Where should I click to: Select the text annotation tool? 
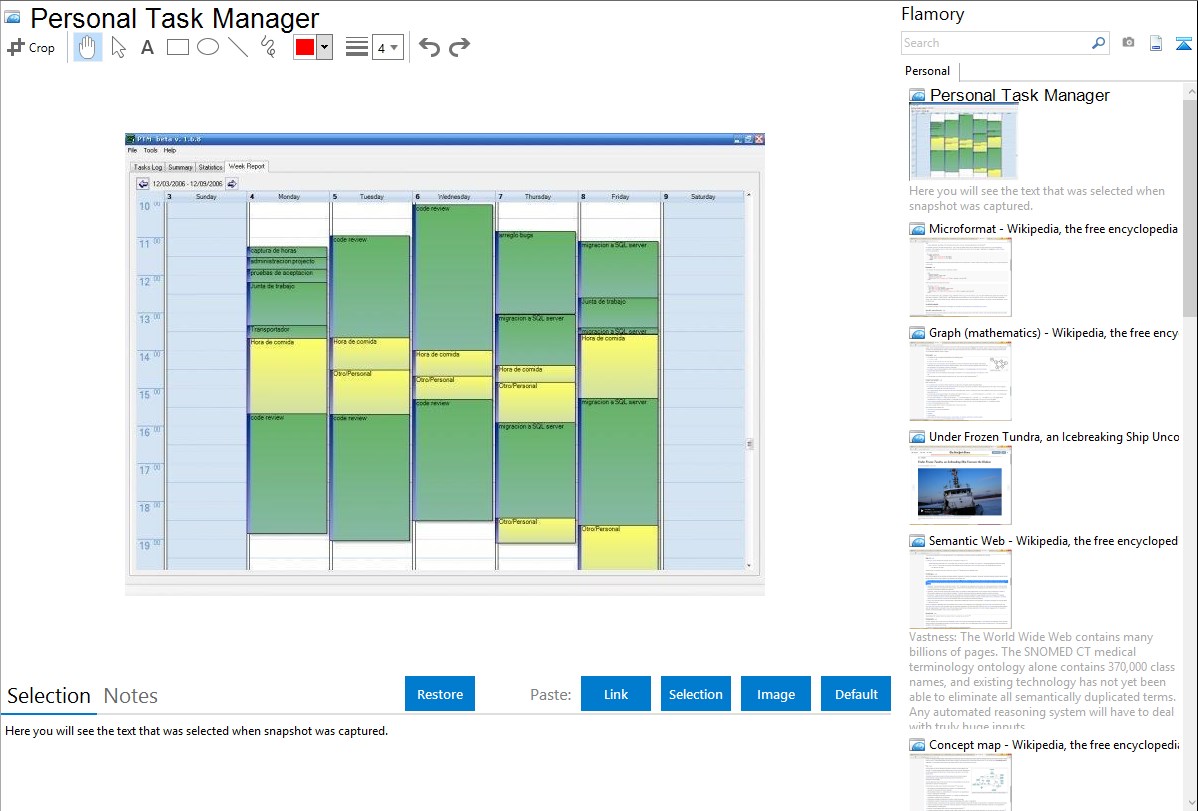pyautogui.click(x=147, y=47)
